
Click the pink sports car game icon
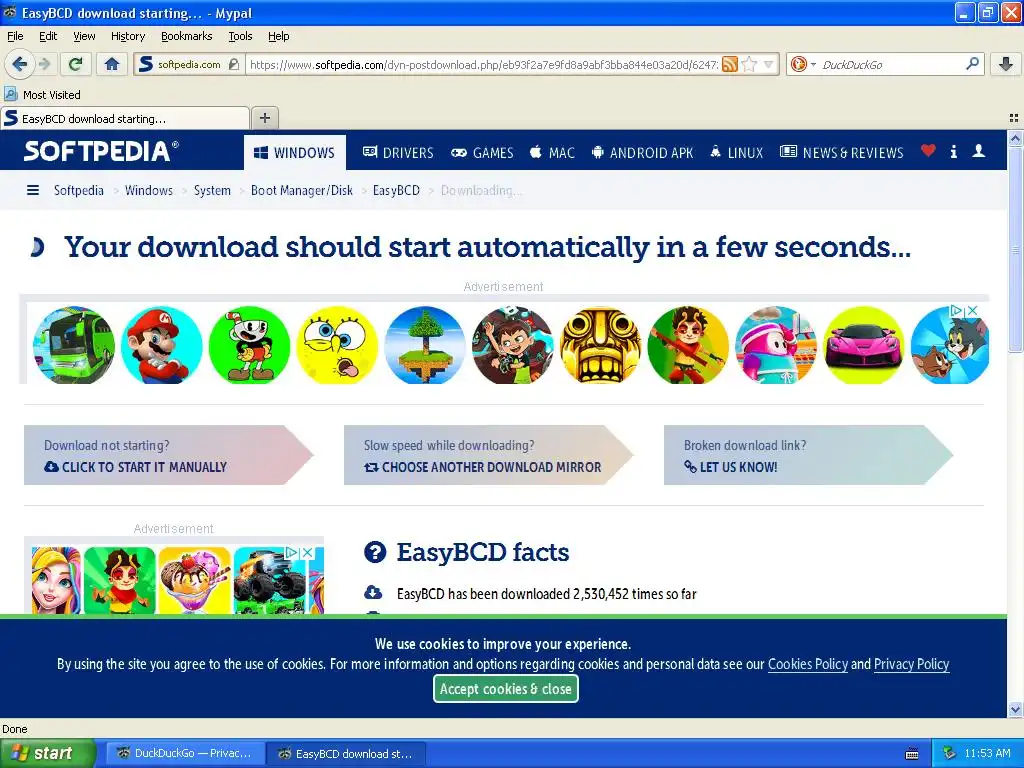(863, 345)
